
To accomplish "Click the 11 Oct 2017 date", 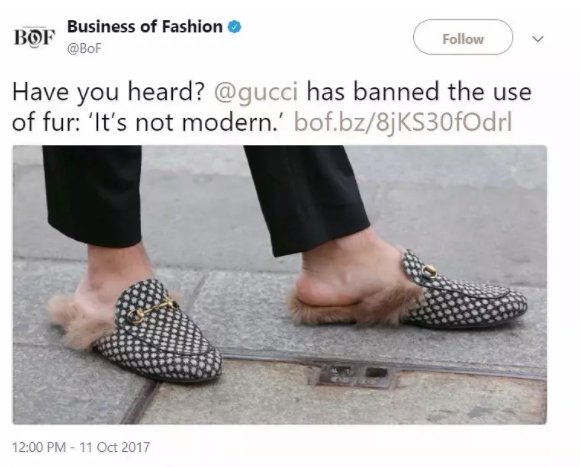I will (115, 447).
